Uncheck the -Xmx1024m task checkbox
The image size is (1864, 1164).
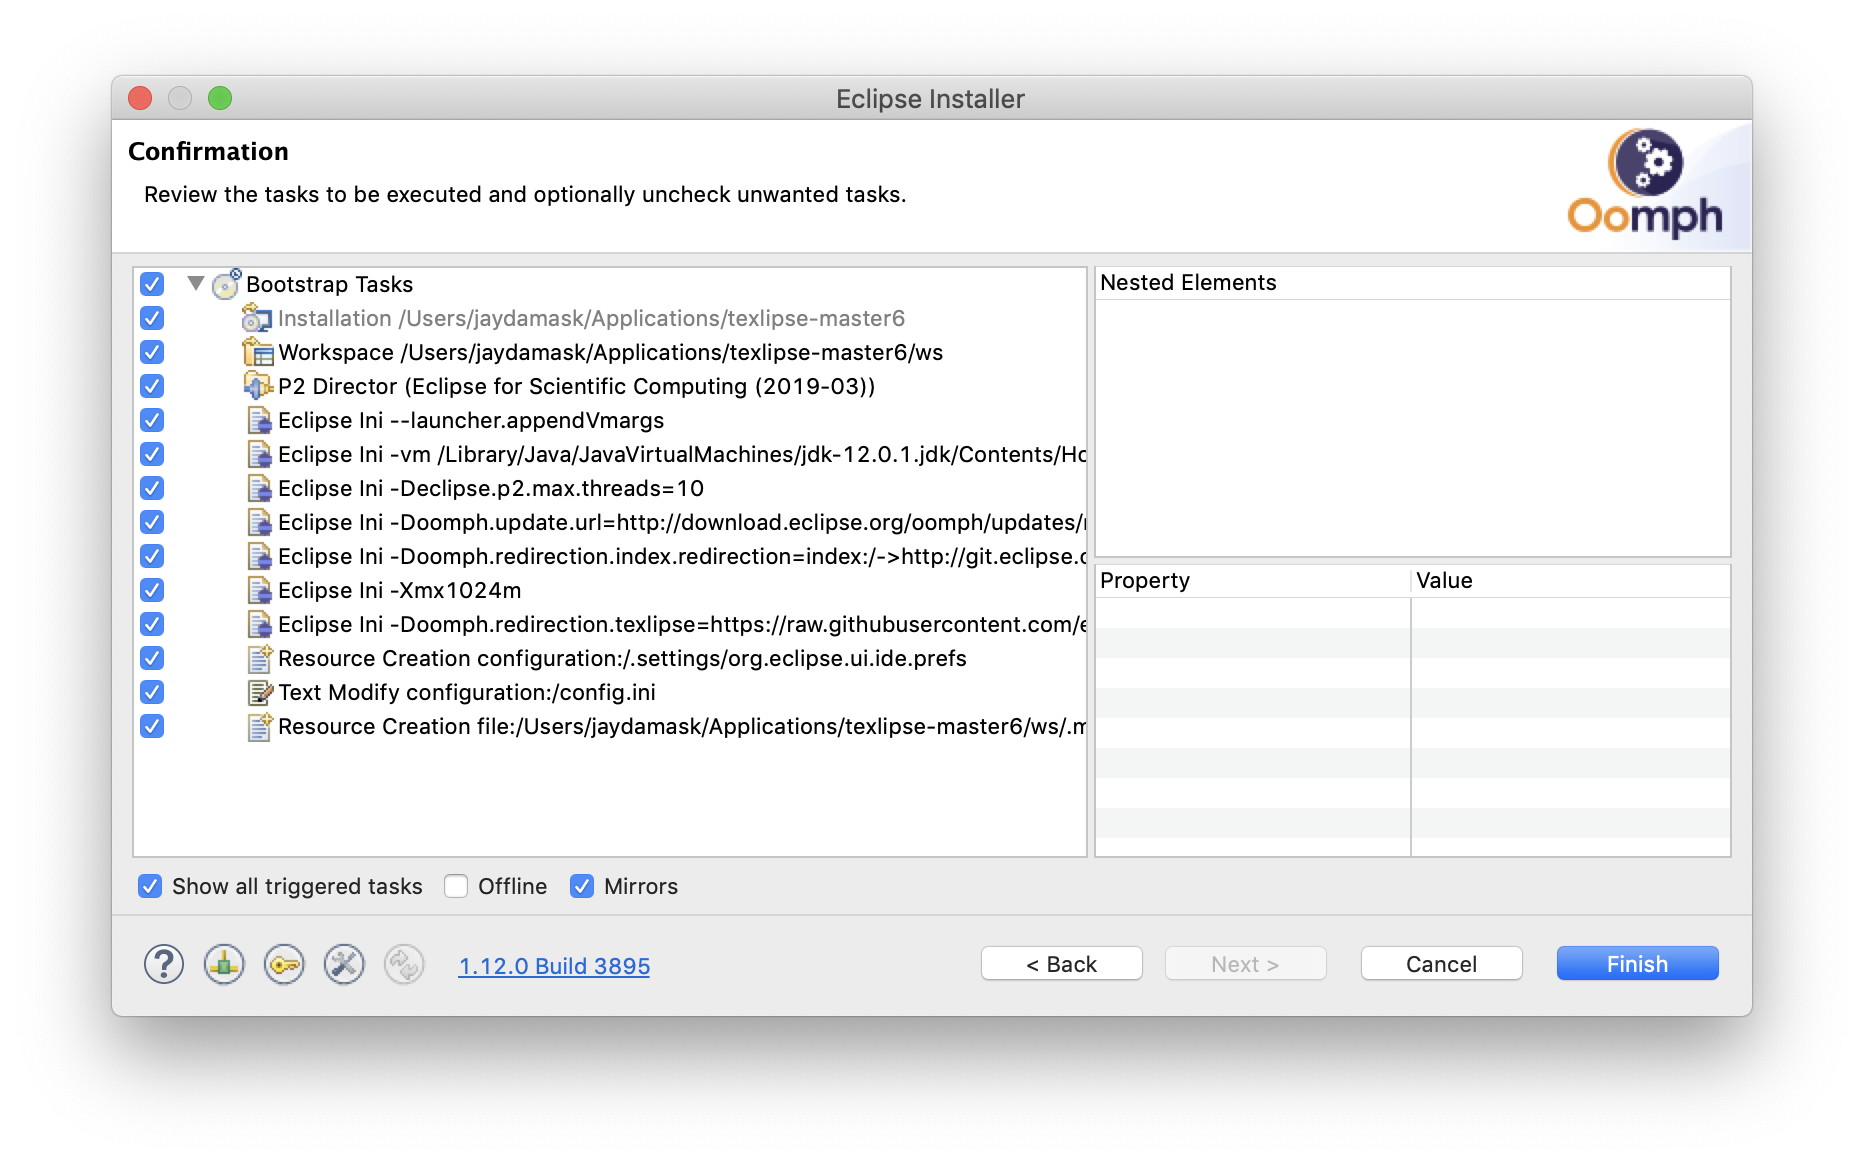click(152, 590)
